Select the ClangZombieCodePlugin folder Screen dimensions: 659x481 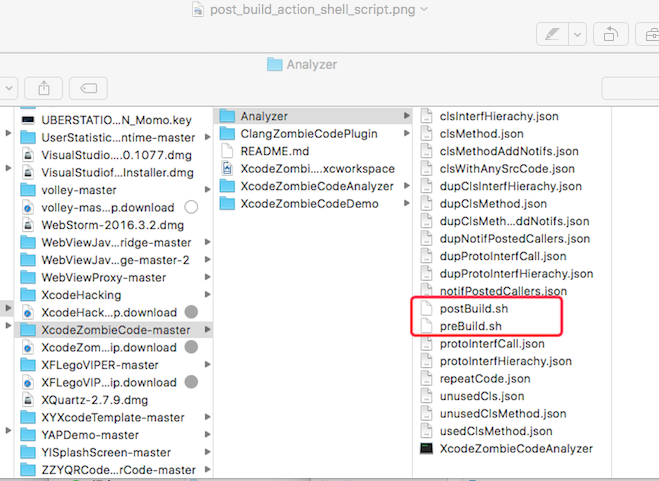(309, 134)
